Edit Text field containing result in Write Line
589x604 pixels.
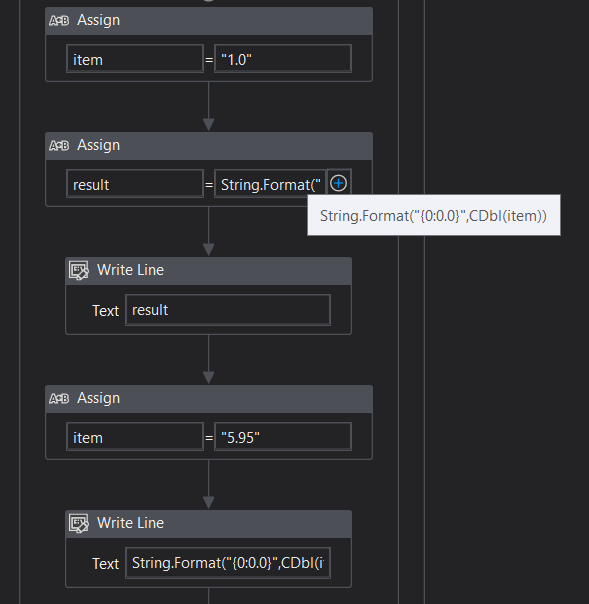(228, 310)
